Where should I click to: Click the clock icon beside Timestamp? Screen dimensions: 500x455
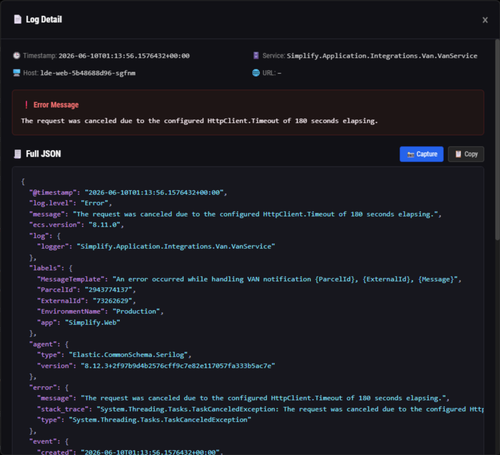[17, 56]
